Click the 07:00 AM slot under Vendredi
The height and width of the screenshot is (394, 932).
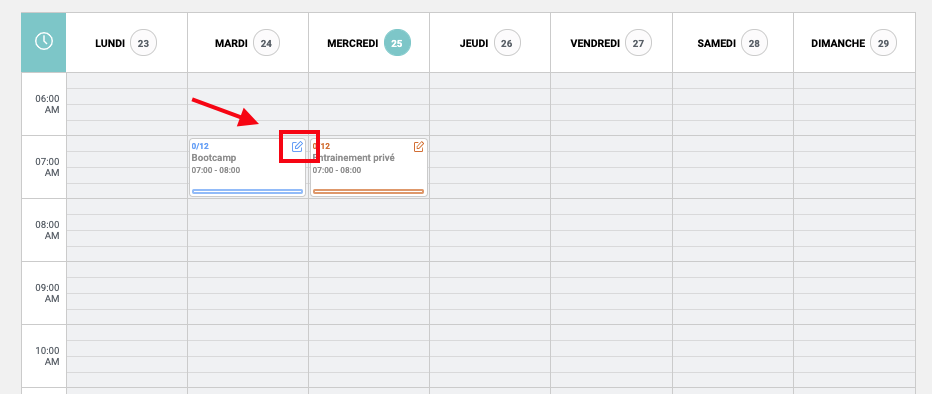pos(612,167)
